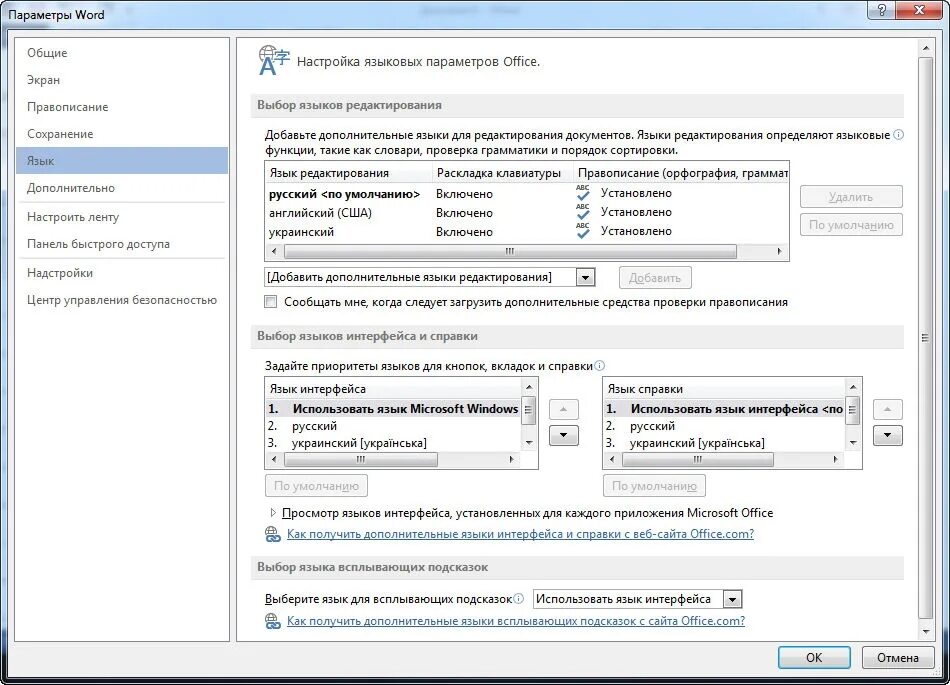Click globe icon beside ScreenTip languages link

[273, 621]
